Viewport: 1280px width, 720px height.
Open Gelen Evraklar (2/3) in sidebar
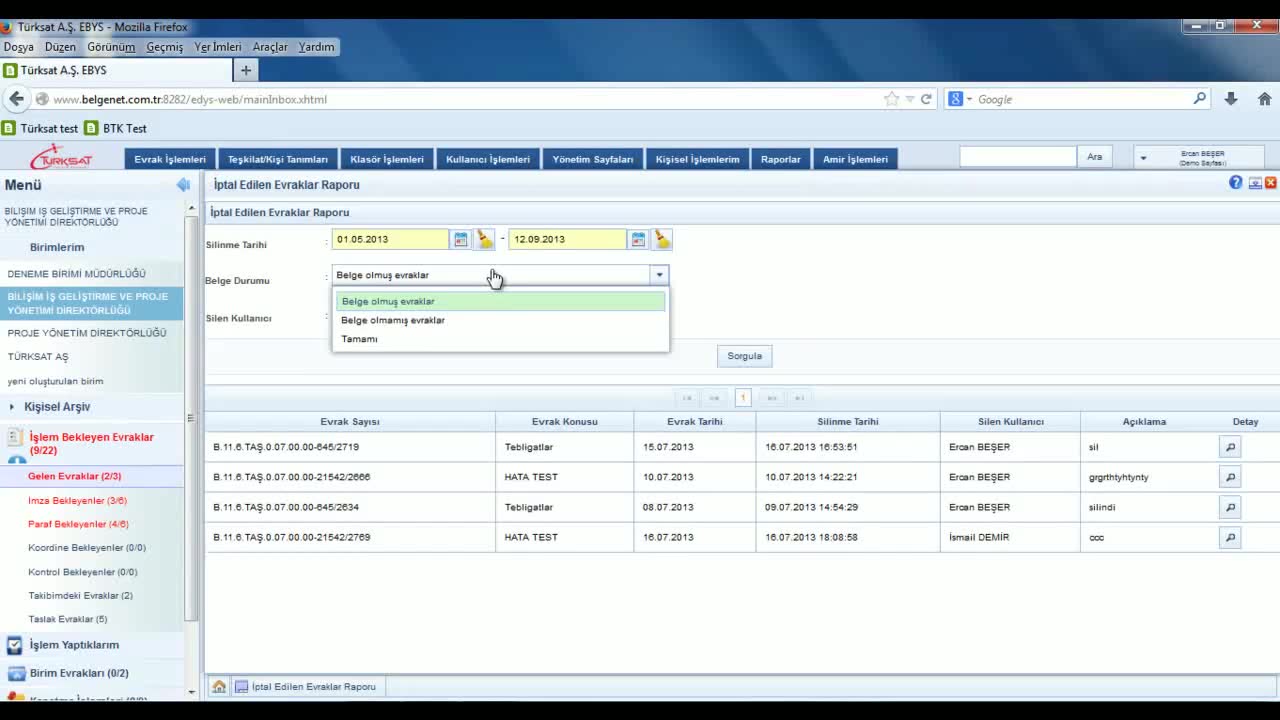tap(74, 477)
